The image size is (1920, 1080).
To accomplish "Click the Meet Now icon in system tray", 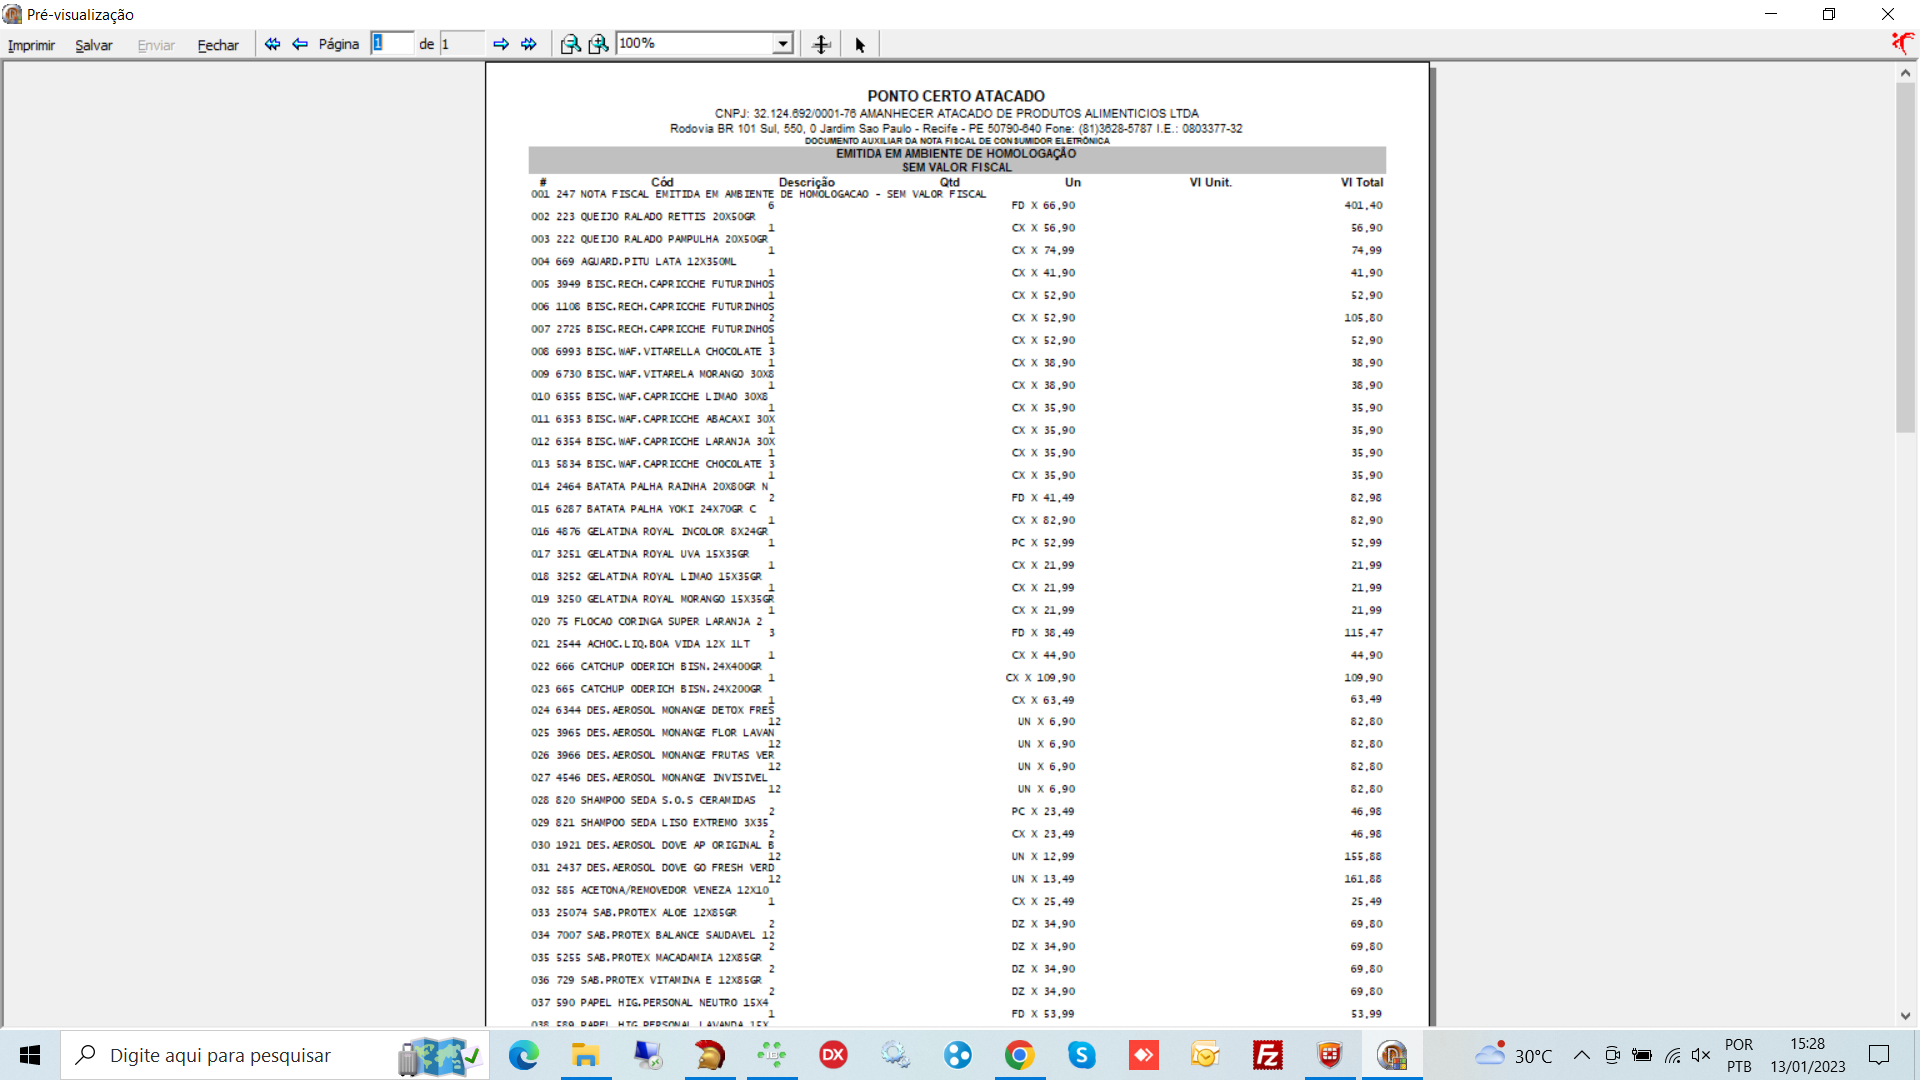I will click(x=1612, y=1055).
